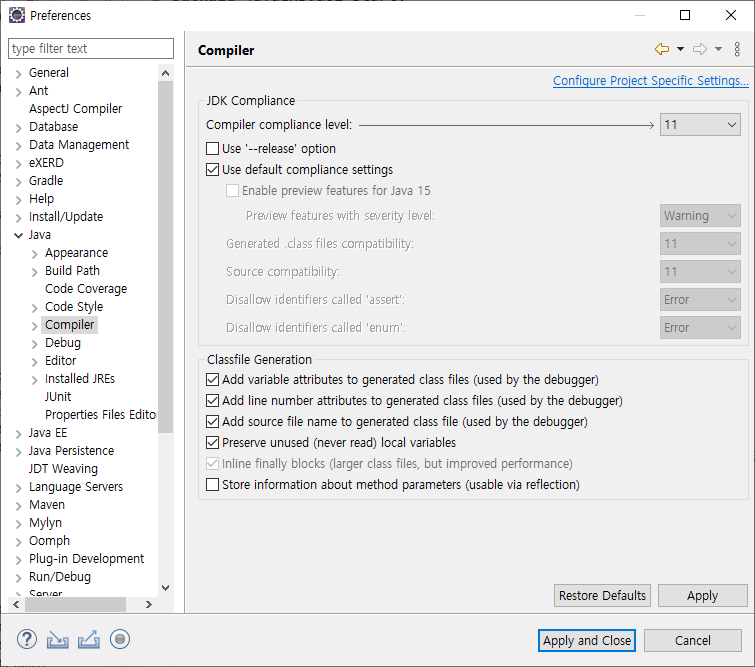Click the Oomph preference recorder icon
Viewport: 755px width, 667px height.
click(120, 639)
